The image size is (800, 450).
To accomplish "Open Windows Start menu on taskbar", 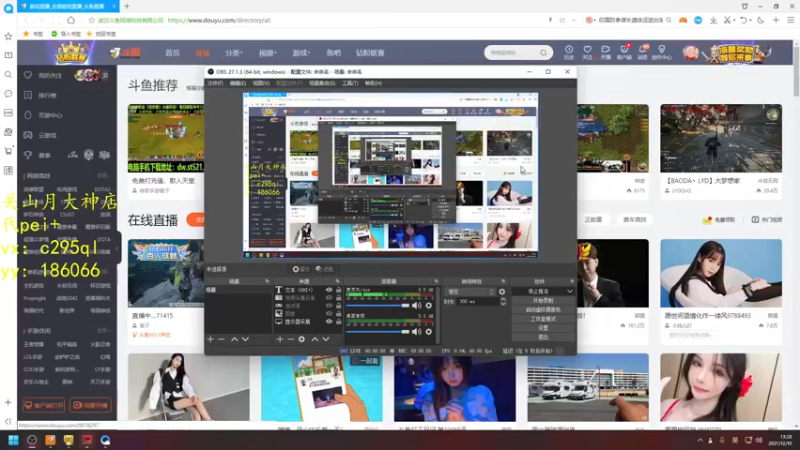I will (x=13, y=440).
